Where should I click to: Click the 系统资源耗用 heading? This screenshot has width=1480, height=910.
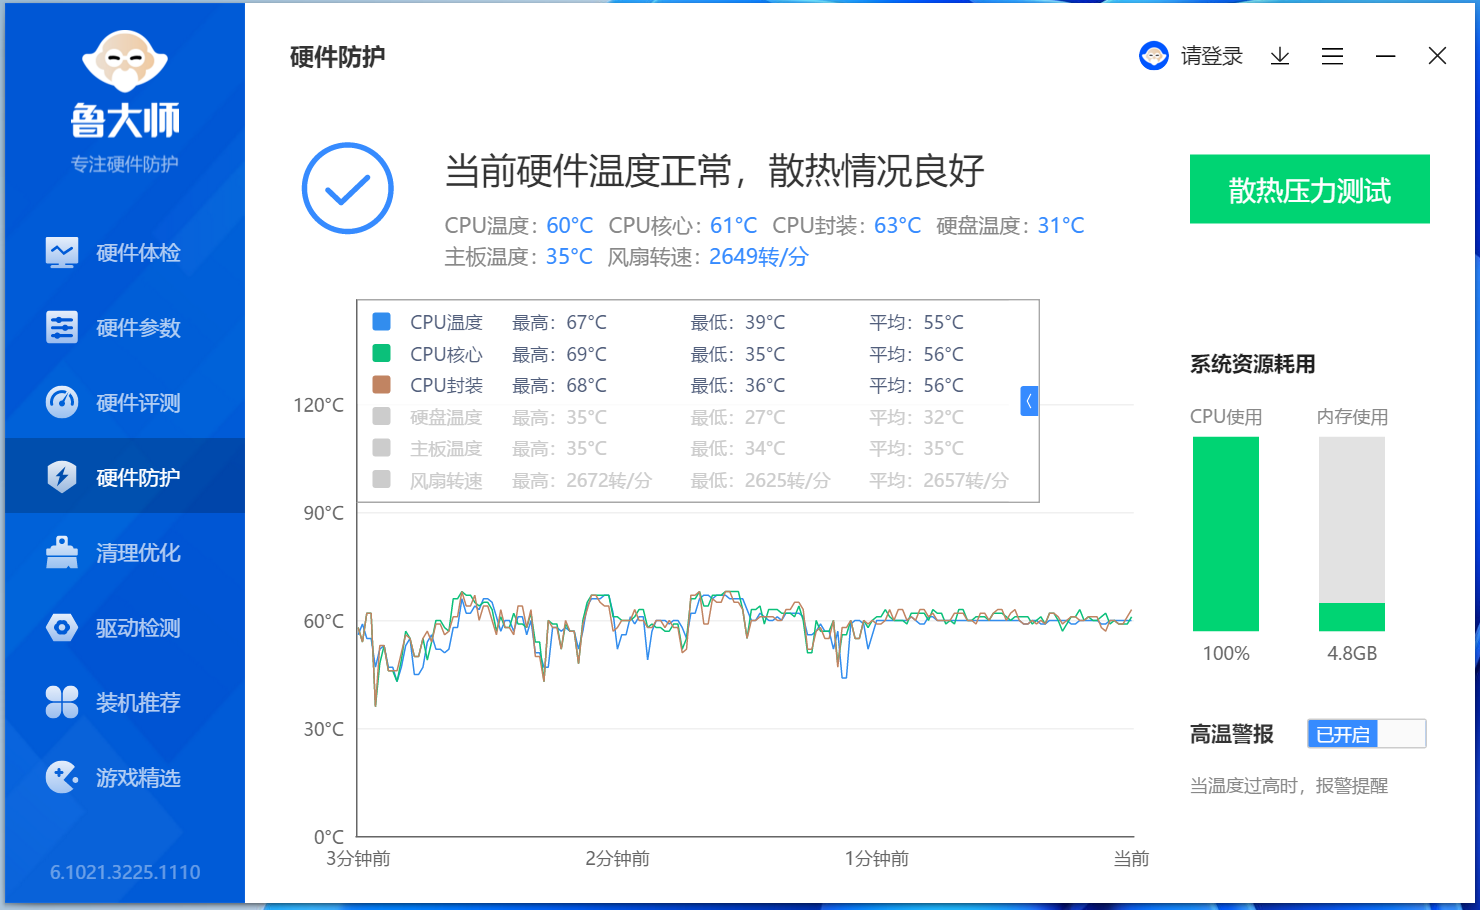1252,364
